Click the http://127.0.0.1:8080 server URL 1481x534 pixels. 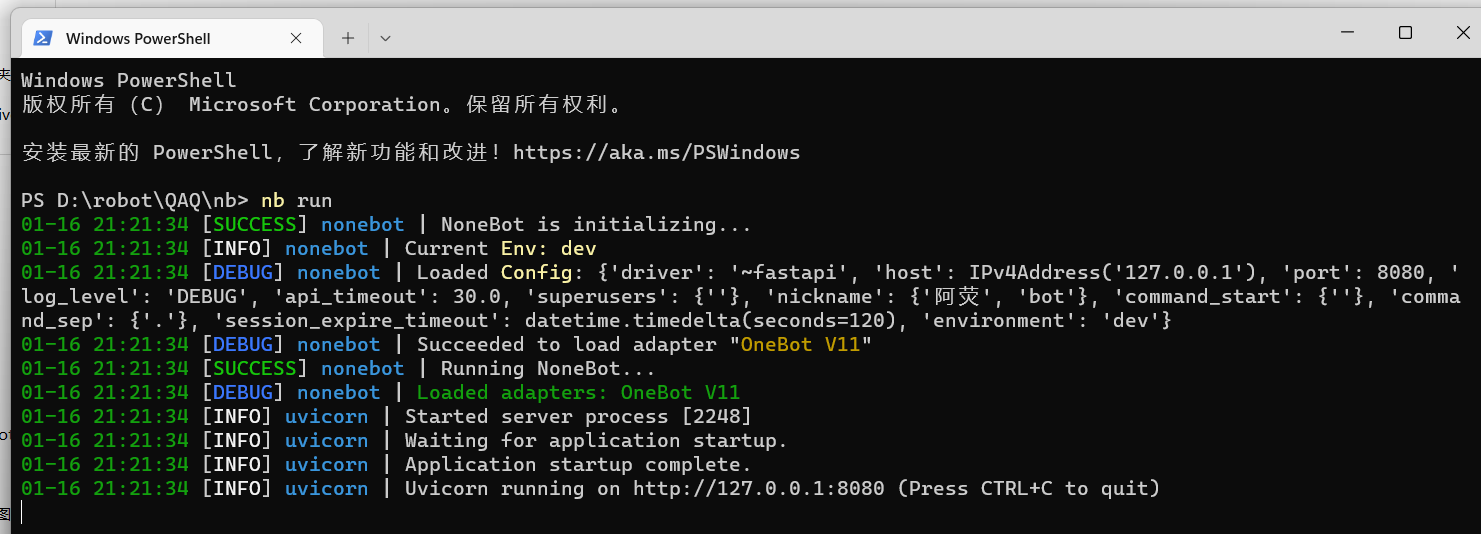pos(759,489)
